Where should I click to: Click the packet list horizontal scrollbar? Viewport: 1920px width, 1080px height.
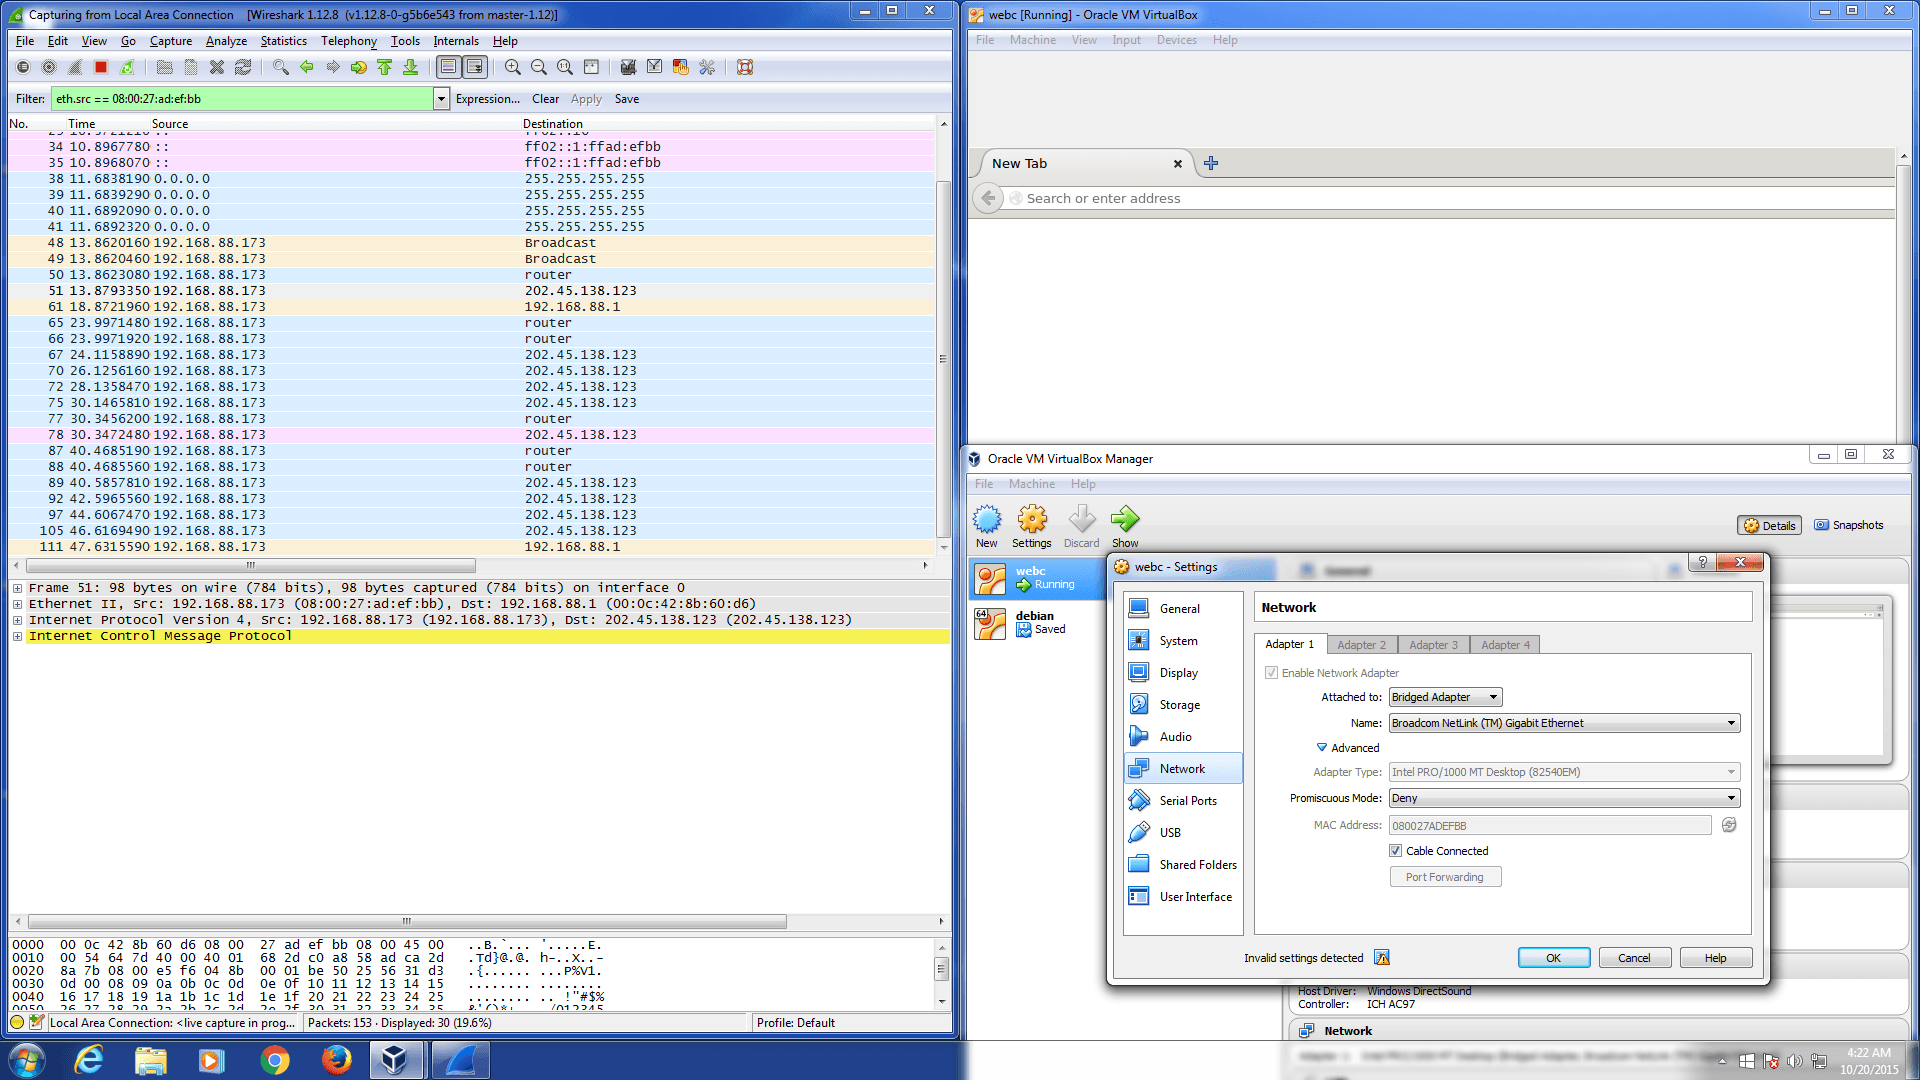click(x=251, y=565)
